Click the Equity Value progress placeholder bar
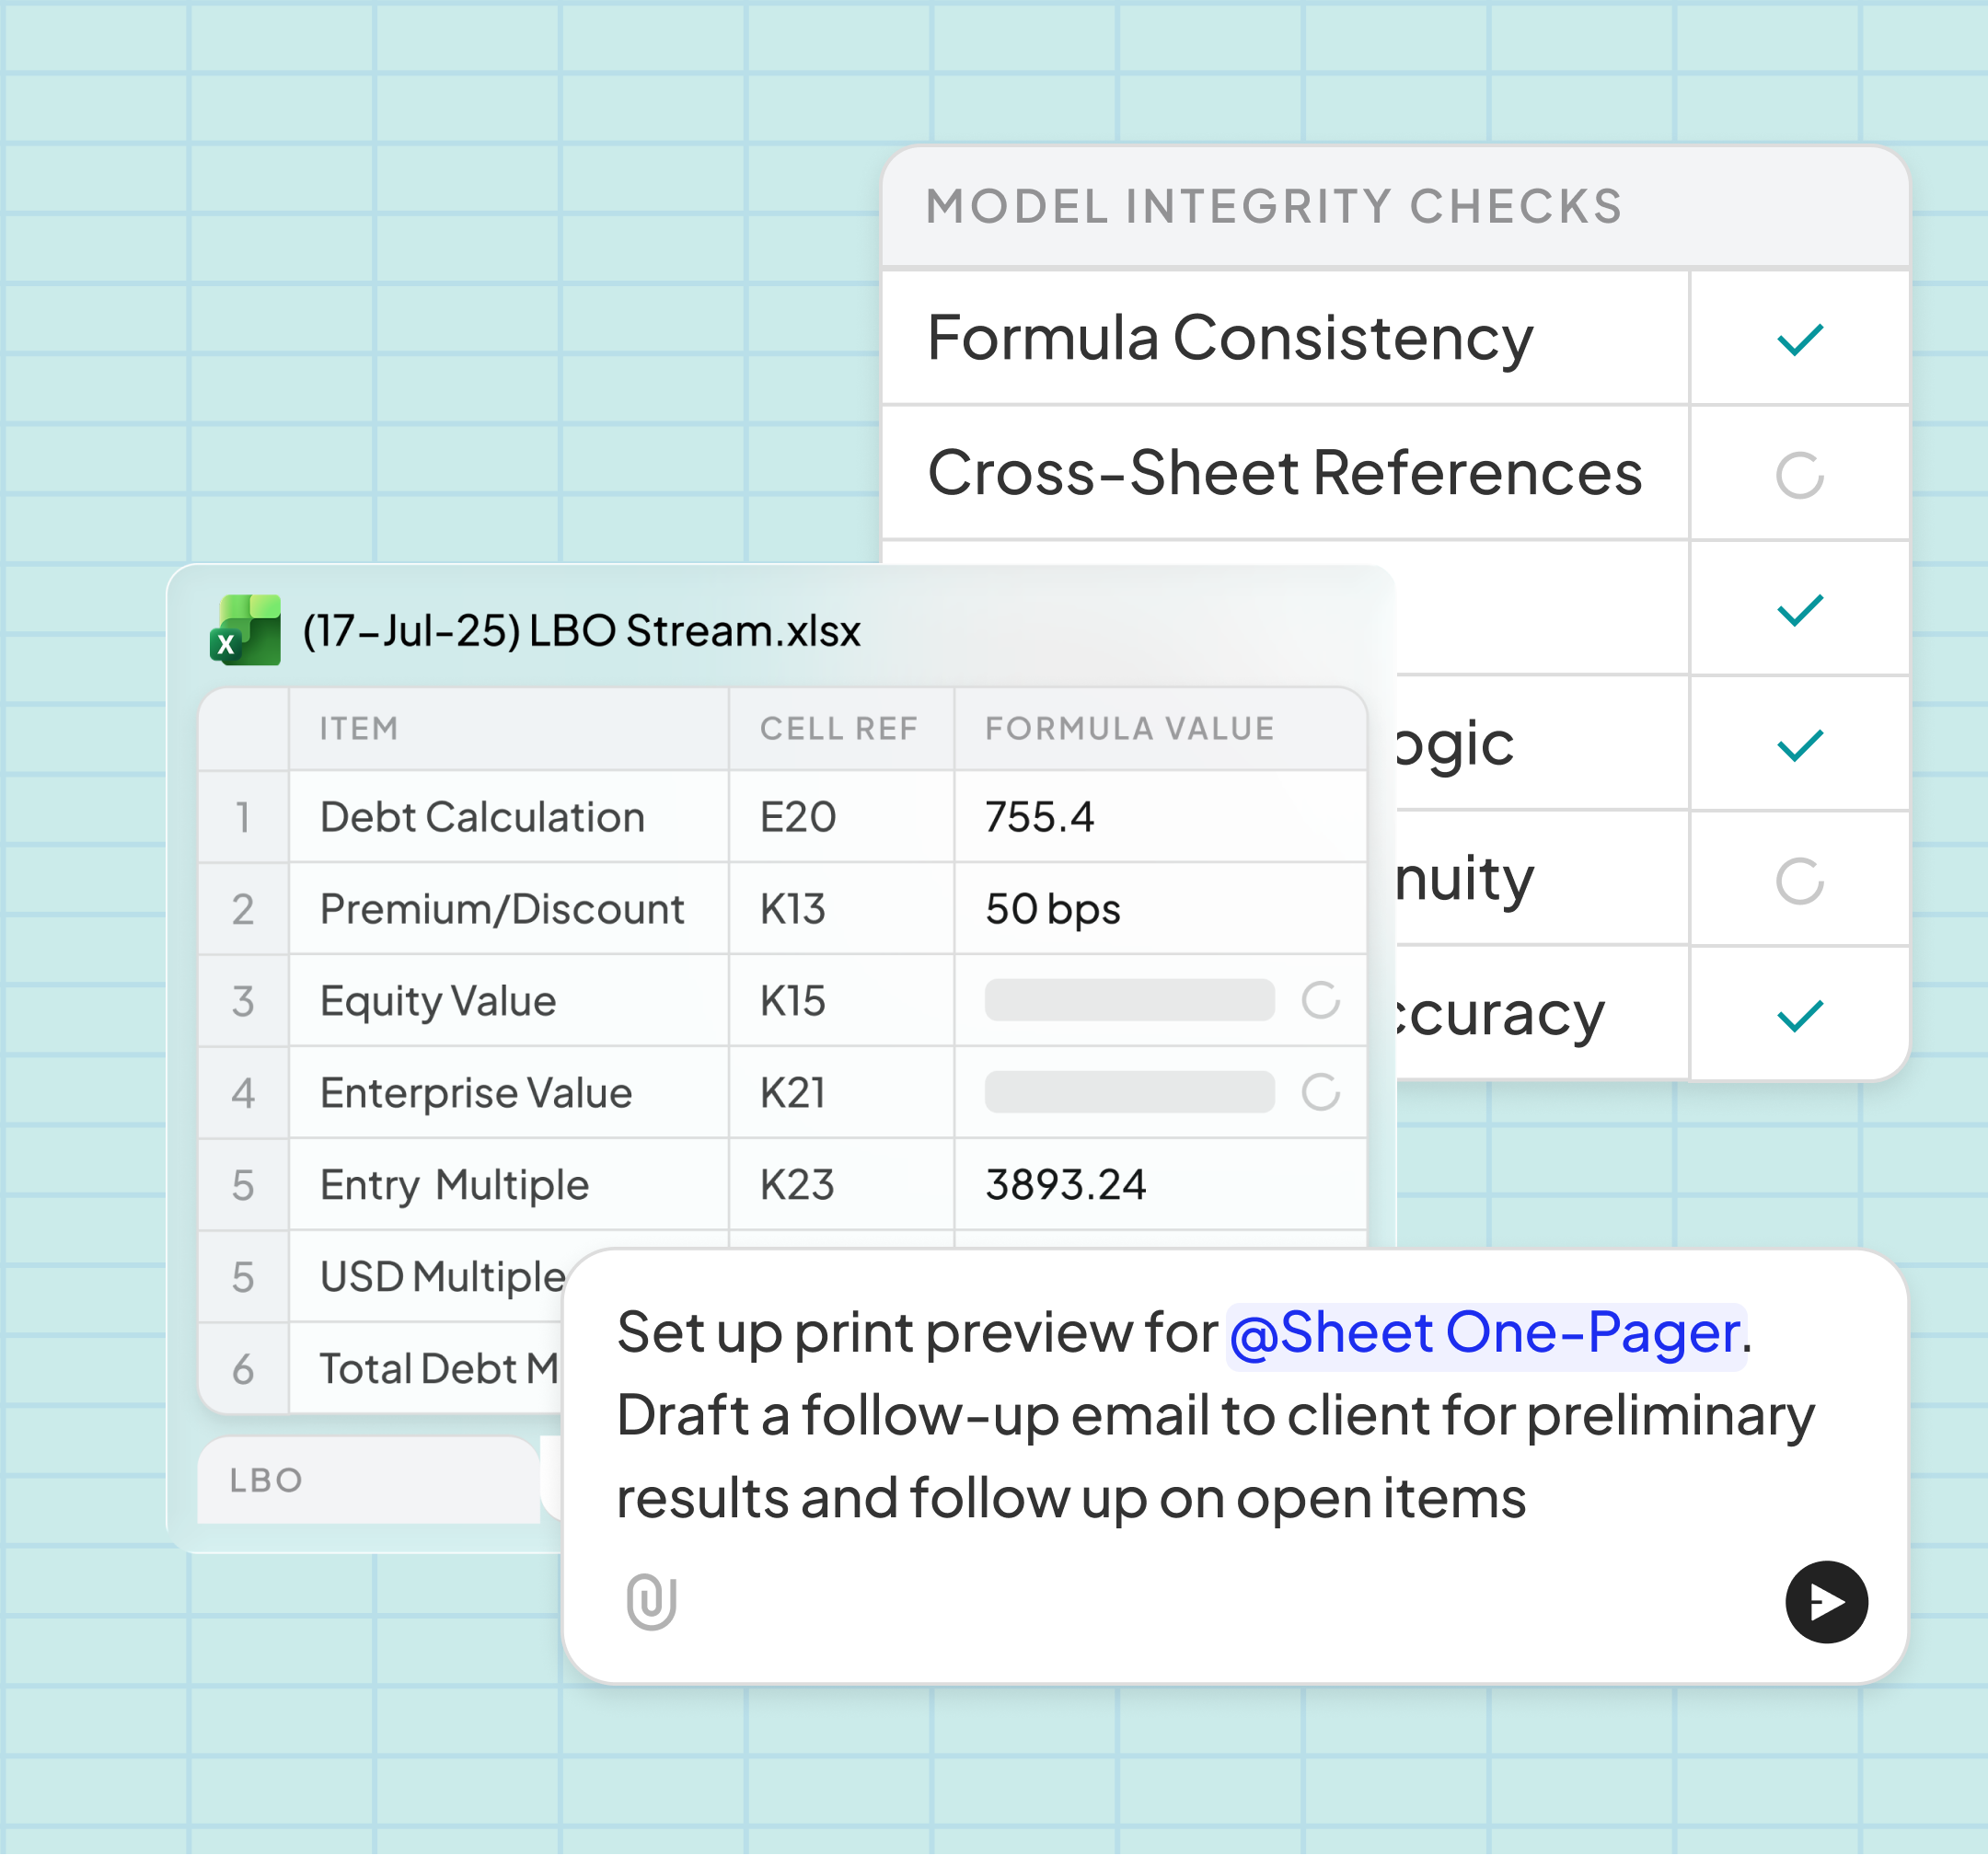The width and height of the screenshot is (1988, 1855). 1129,999
